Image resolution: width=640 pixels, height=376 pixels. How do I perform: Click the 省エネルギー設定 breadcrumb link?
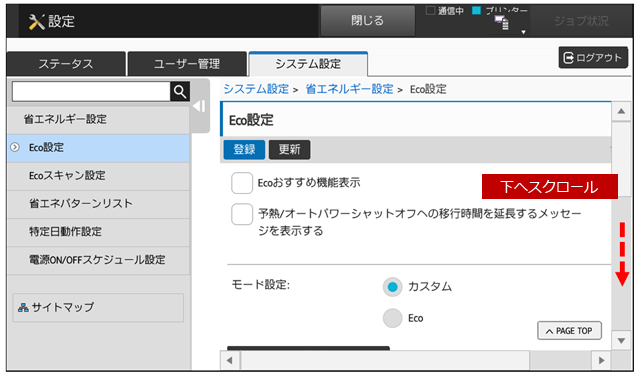coord(349,89)
